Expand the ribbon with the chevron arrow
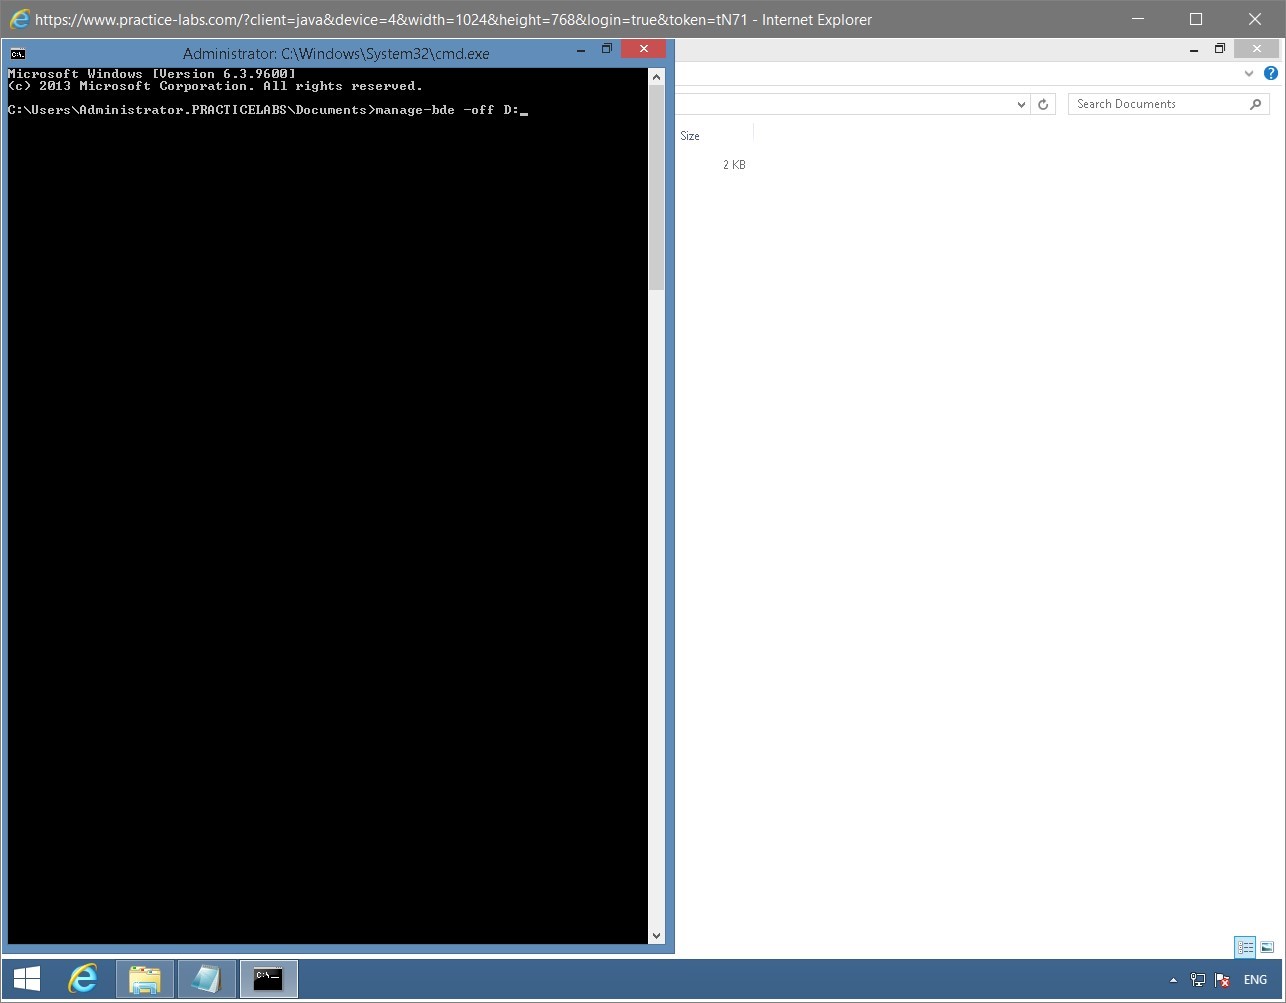Viewport: 1286px width, 1003px height. click(x=1248, y=72)
